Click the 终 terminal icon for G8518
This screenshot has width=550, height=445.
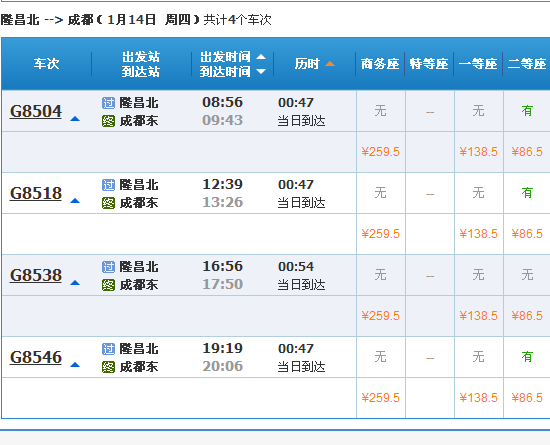pyautogui.click(x=108, y=203)
